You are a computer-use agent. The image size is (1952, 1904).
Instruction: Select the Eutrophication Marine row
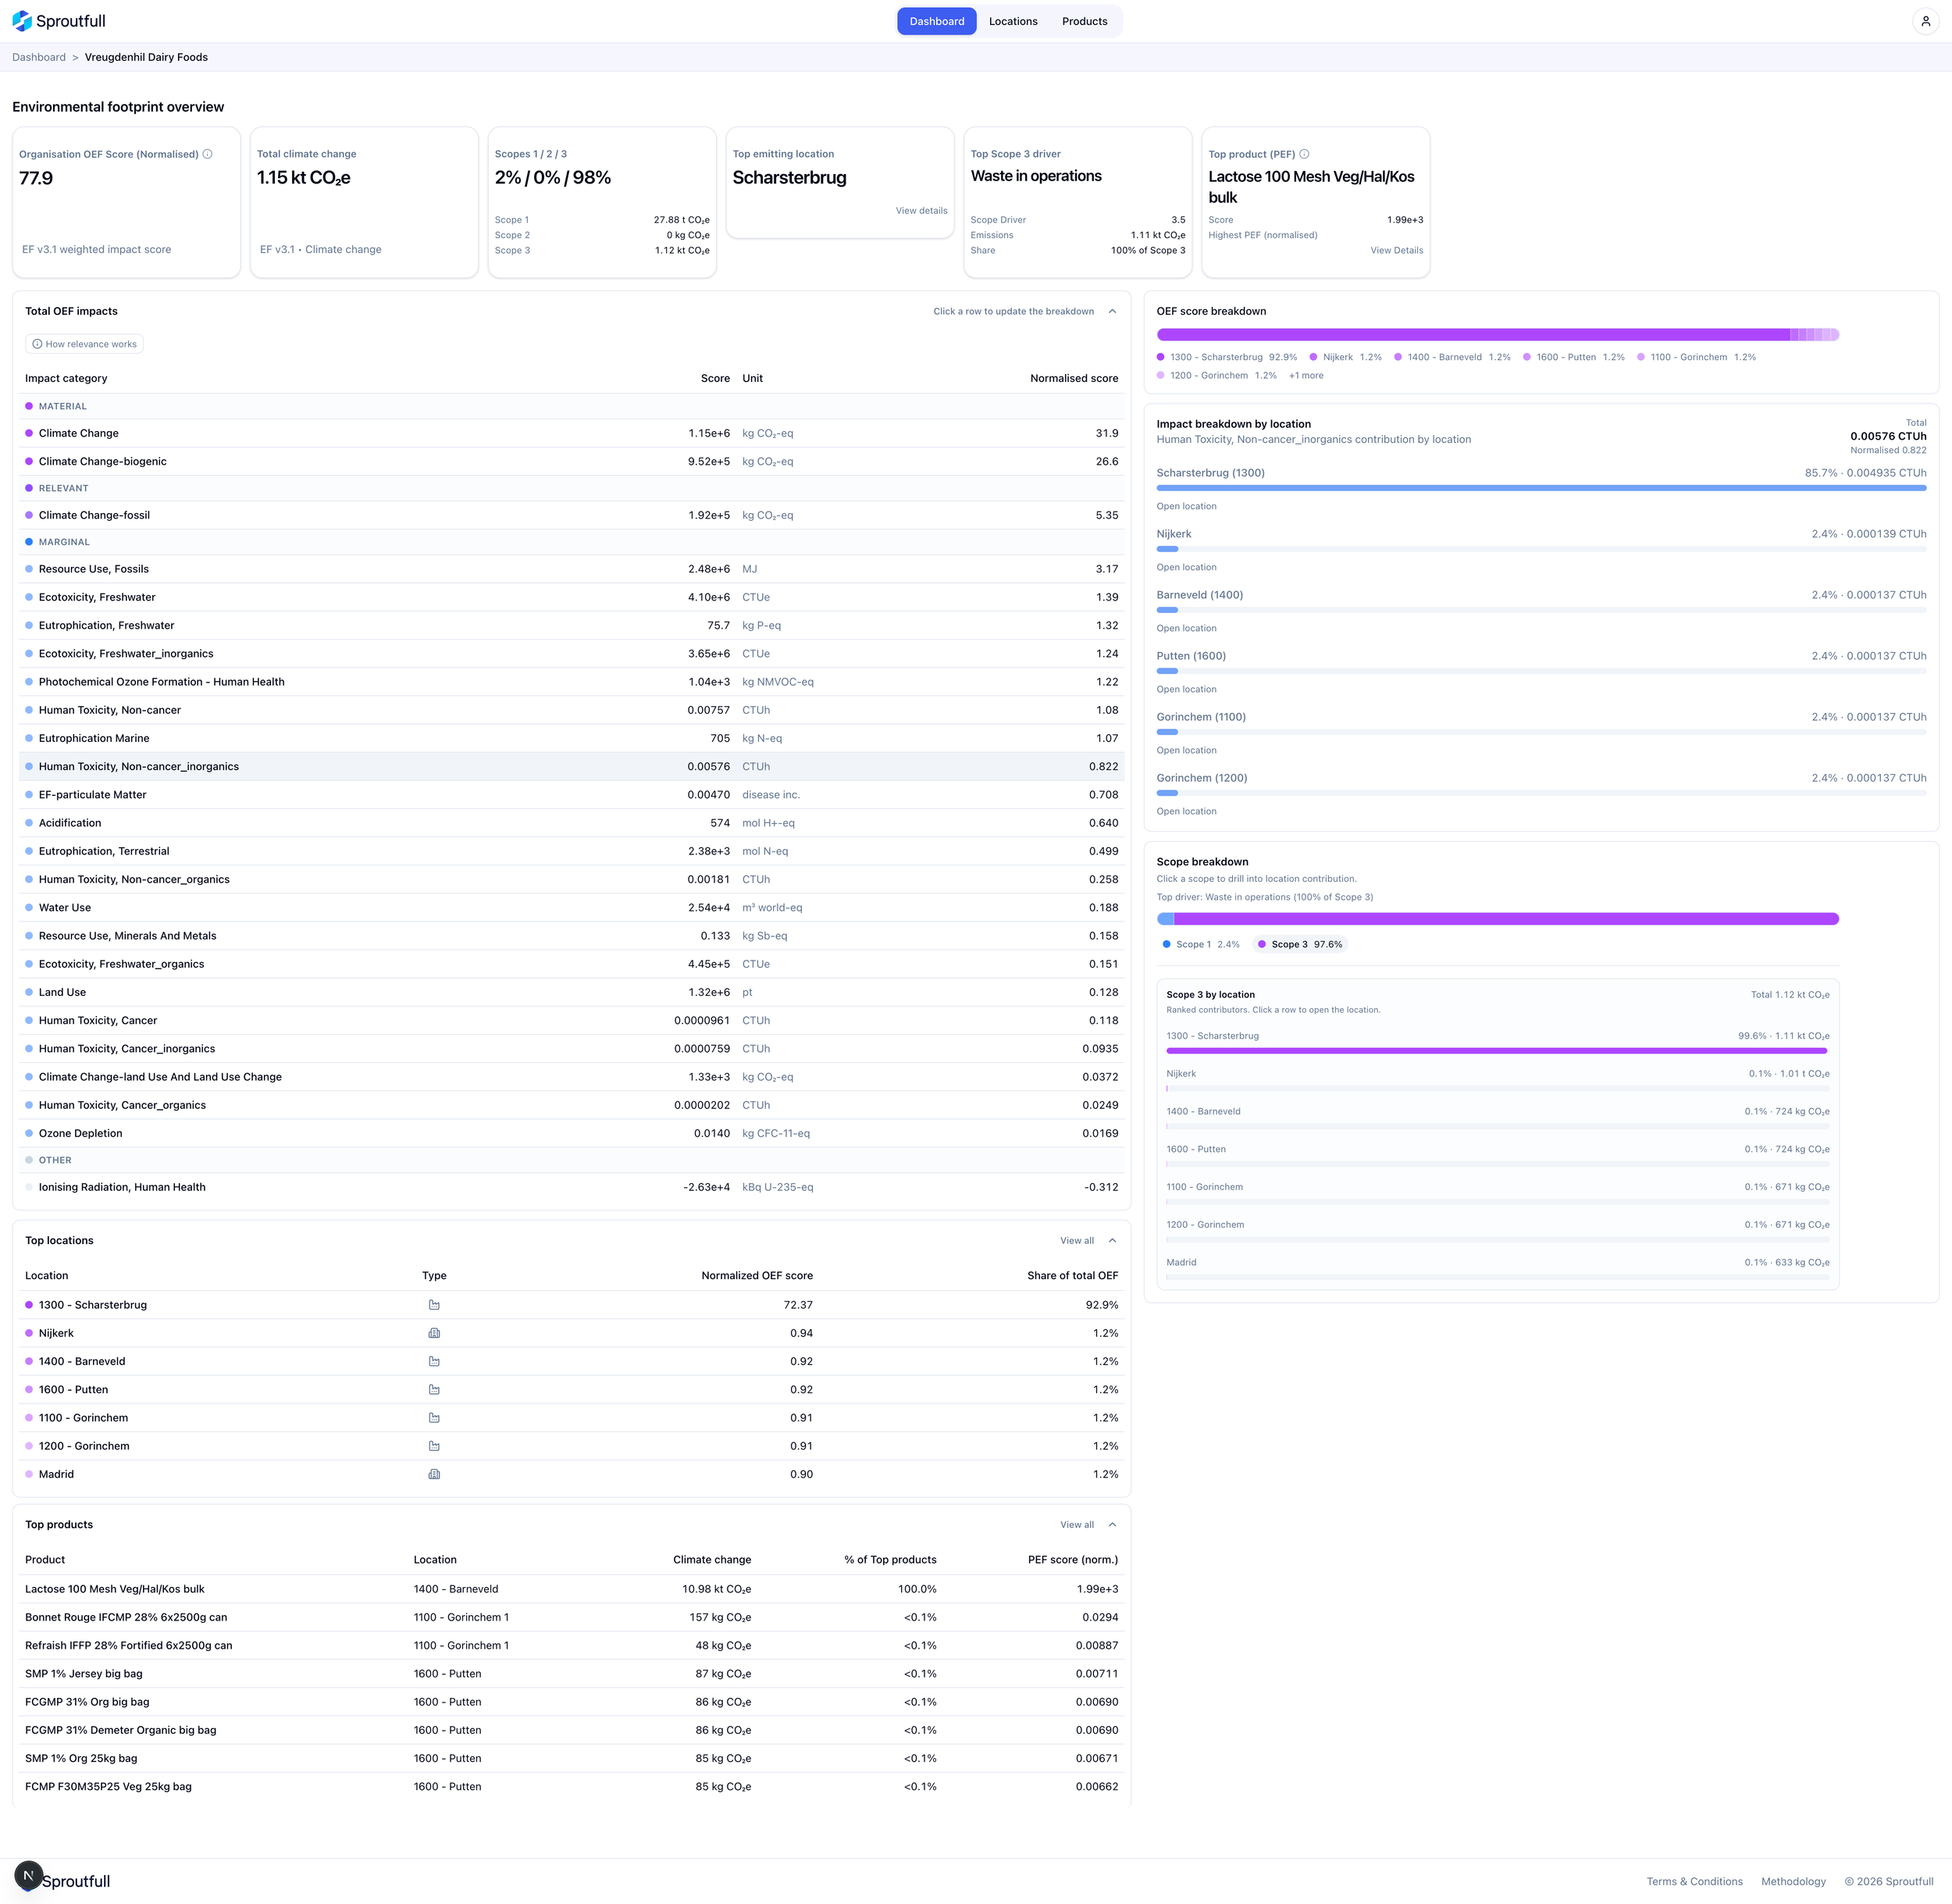click(572, 738)
